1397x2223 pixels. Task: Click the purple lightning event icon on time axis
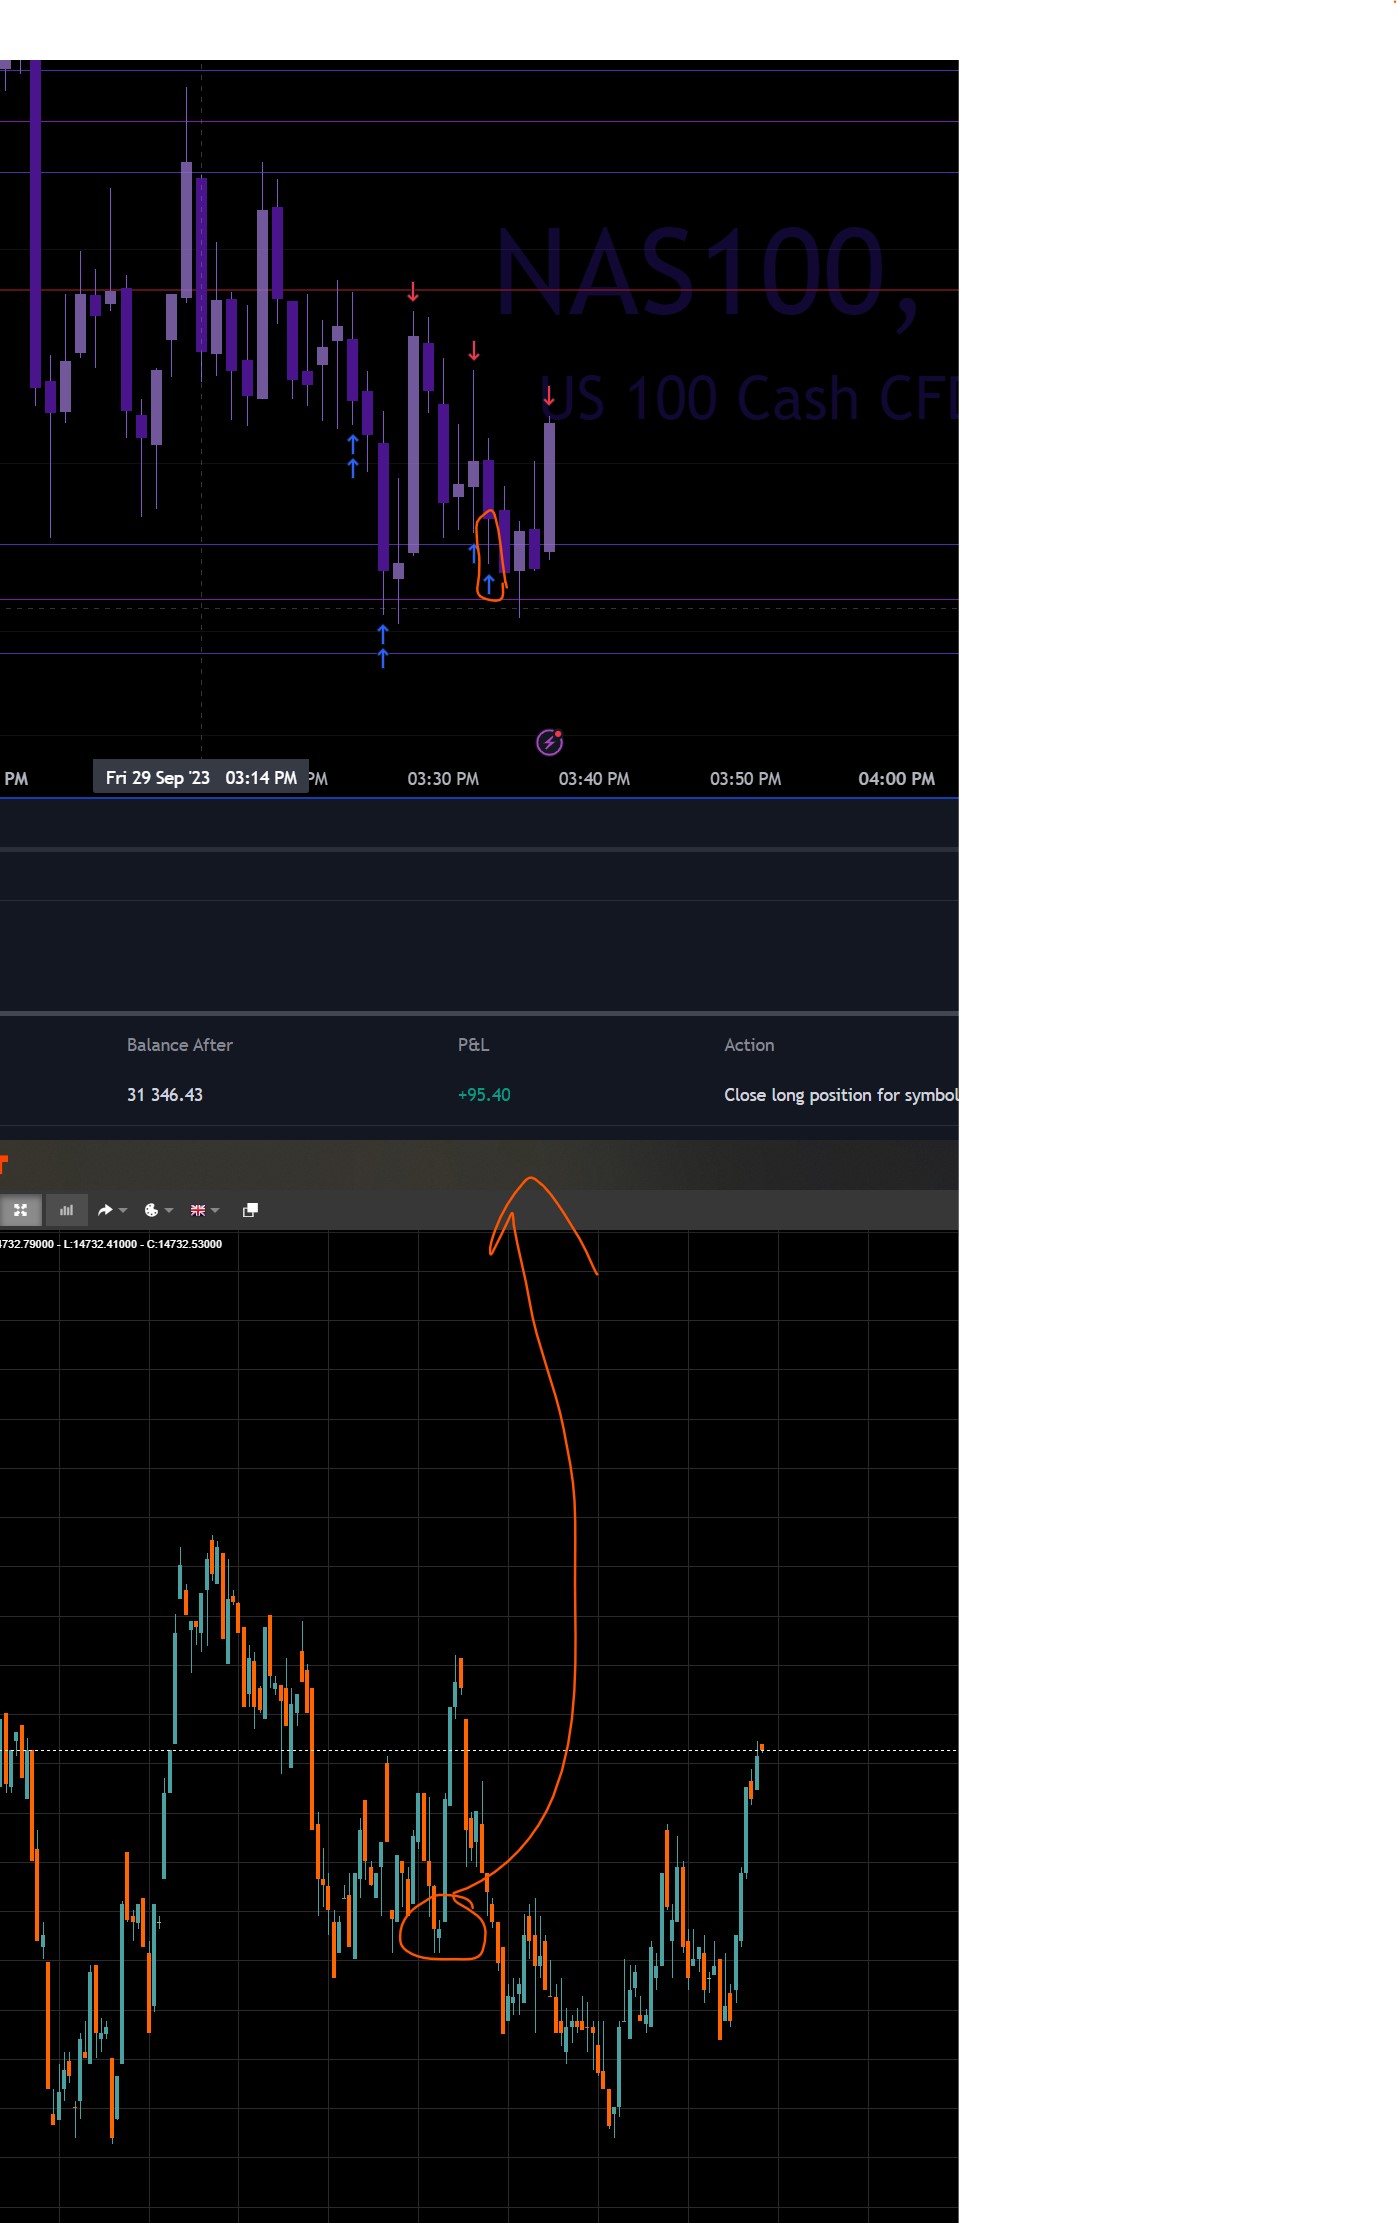tap(549, 742)
